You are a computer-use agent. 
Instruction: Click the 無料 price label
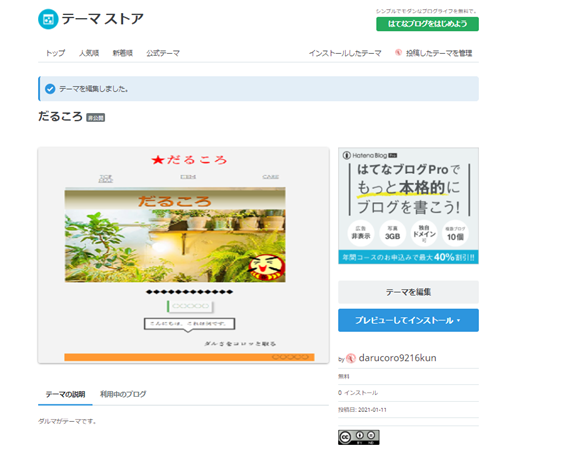pos(344,376)
